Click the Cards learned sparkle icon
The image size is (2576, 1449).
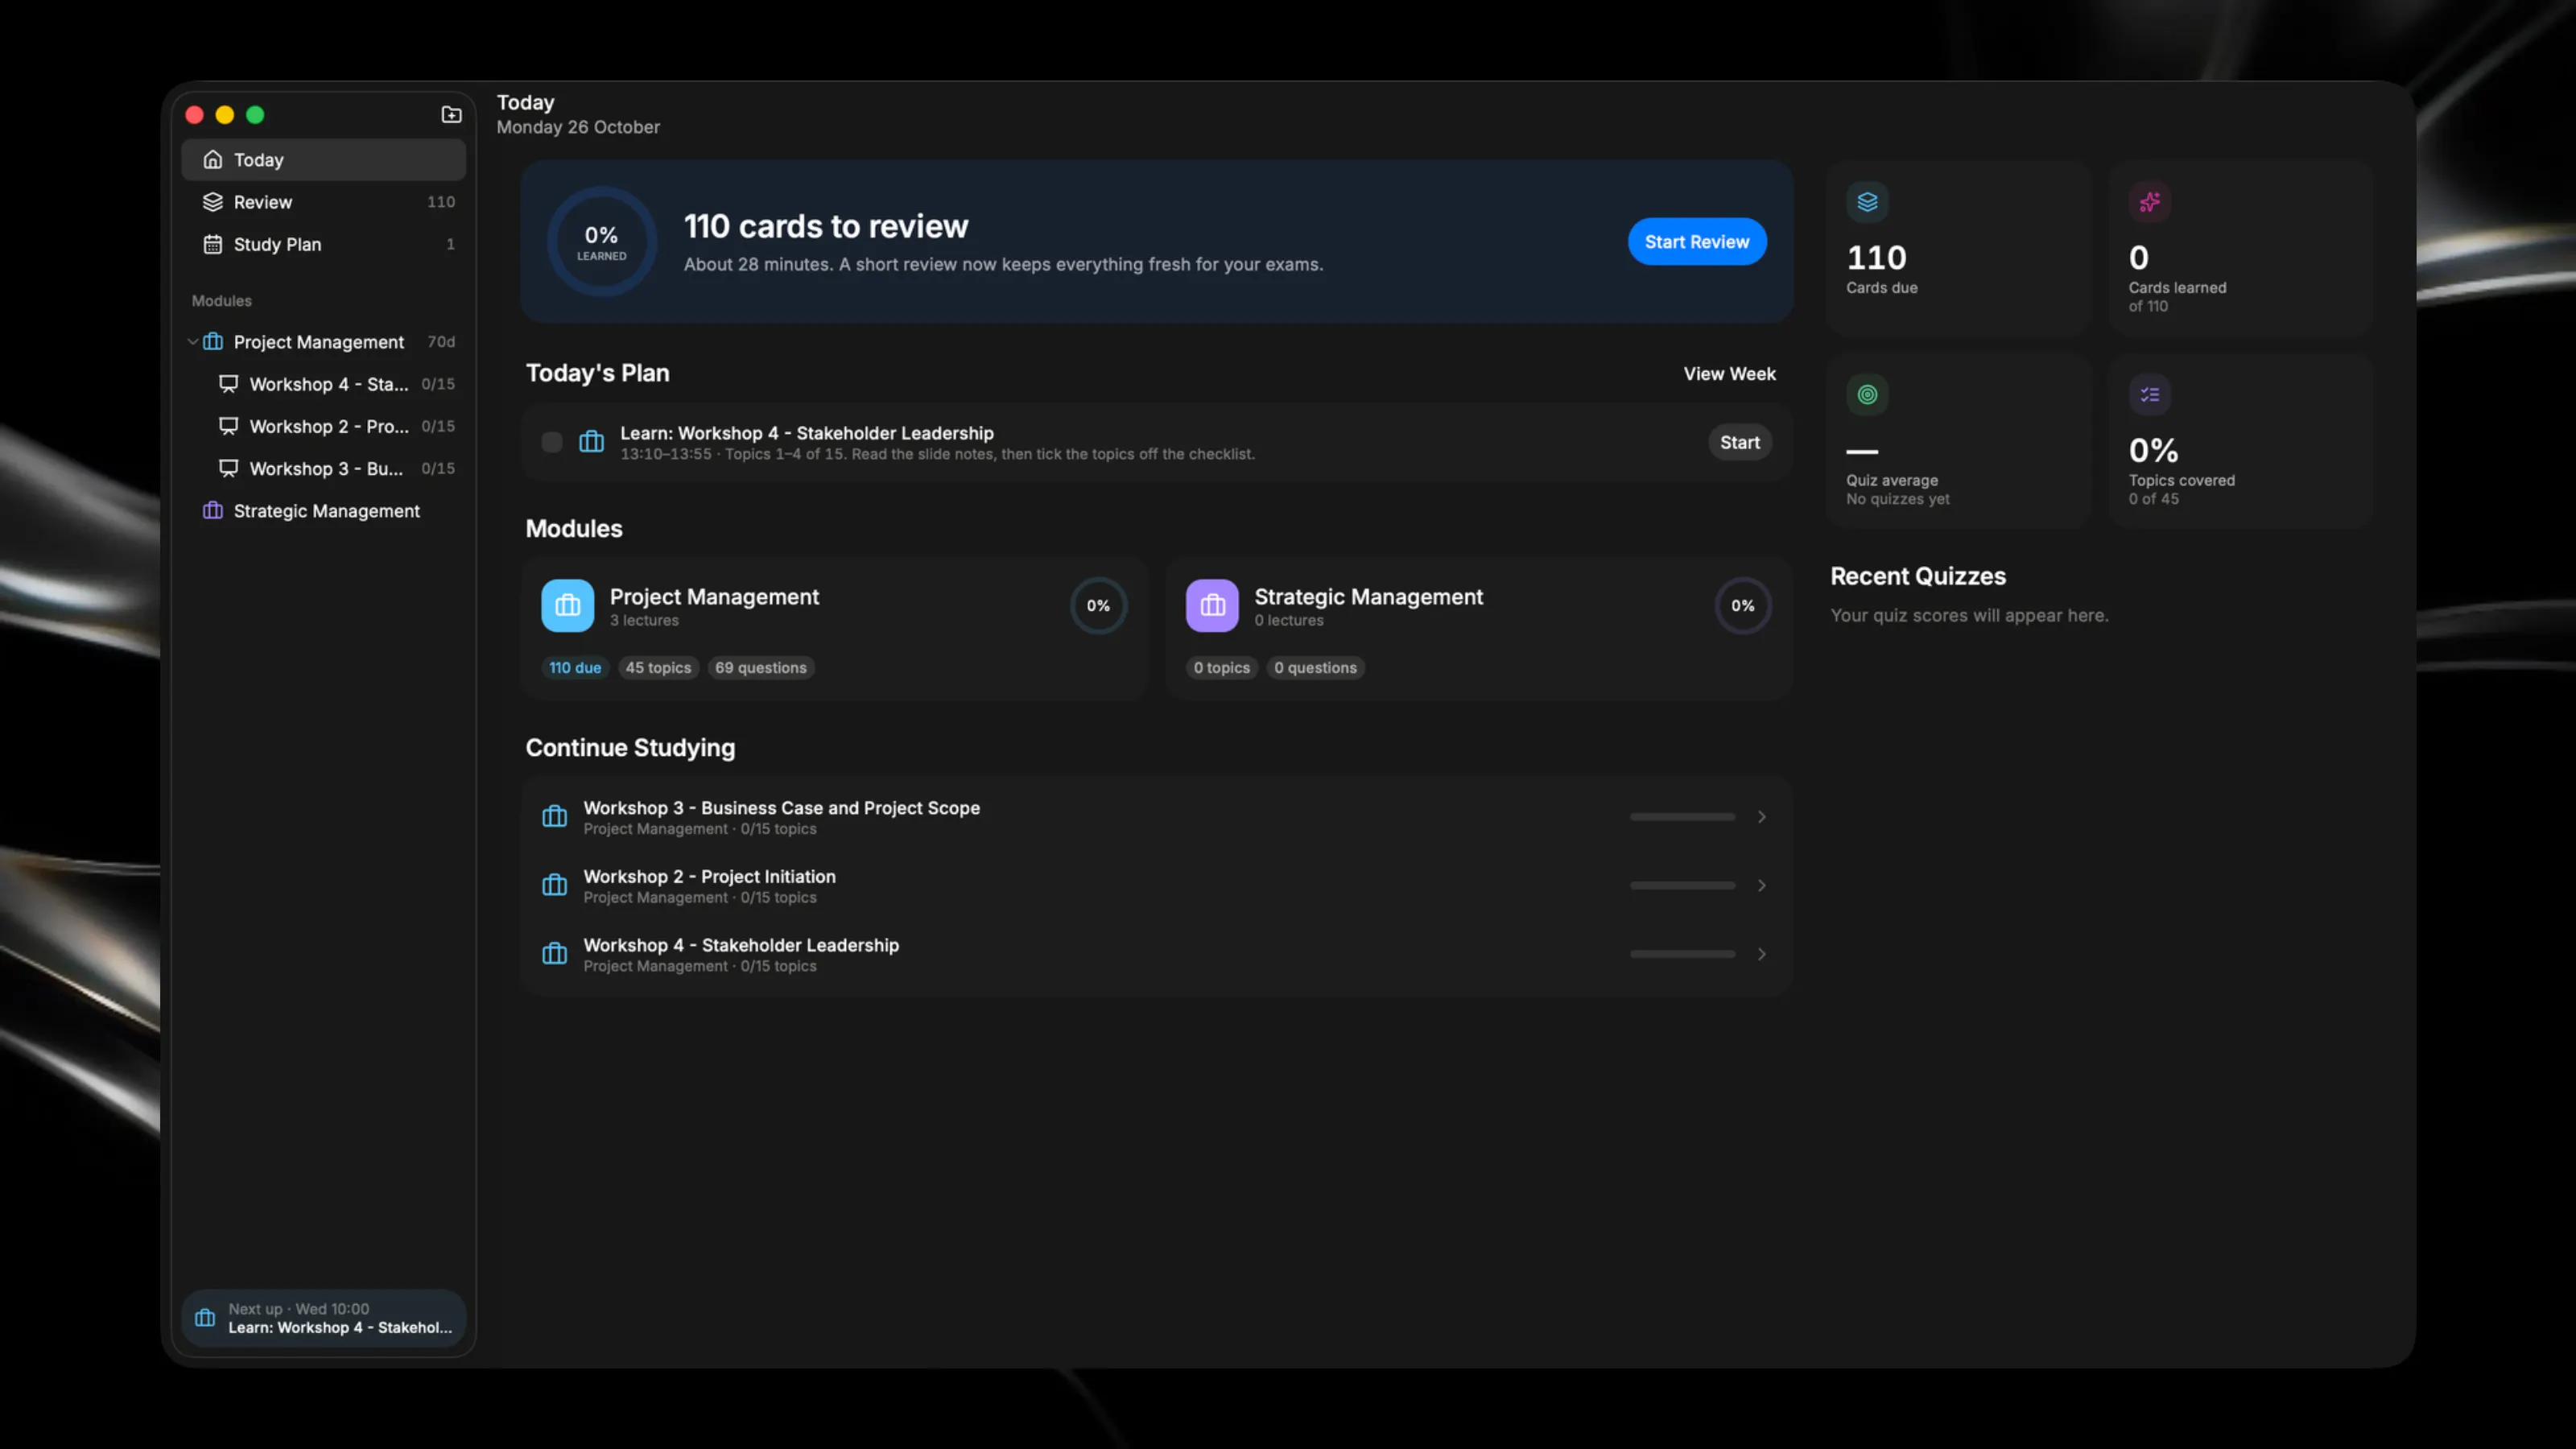(x=2149, y=202)
